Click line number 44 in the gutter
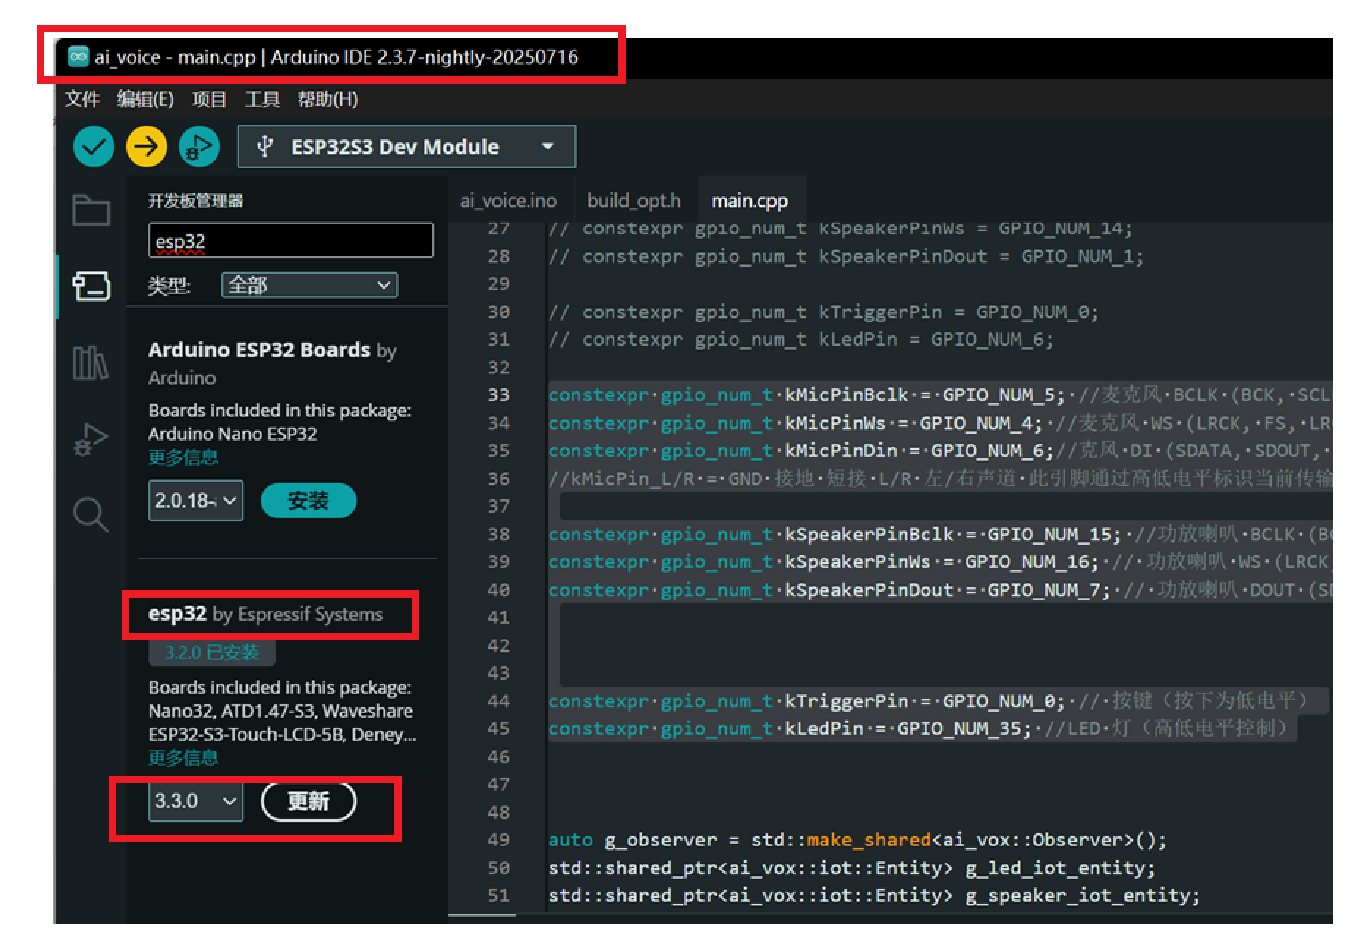The width and height of the screenshot is (1351, 942). click(498, 701)
